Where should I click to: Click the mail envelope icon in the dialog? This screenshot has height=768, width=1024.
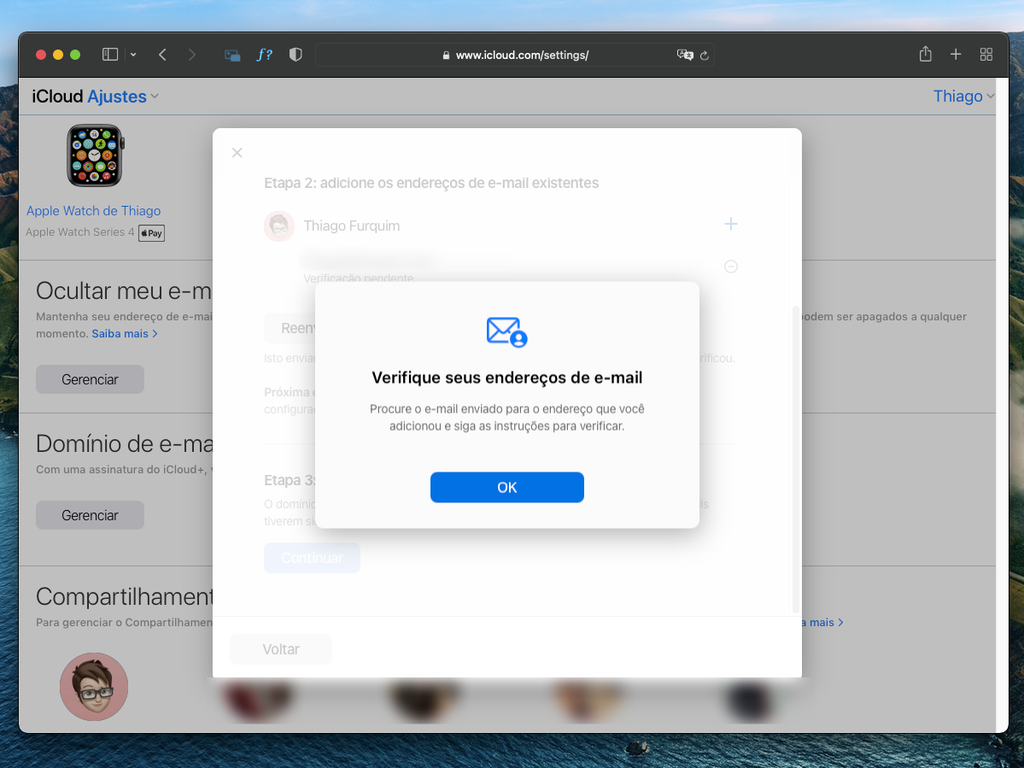(x=507, y=332)
